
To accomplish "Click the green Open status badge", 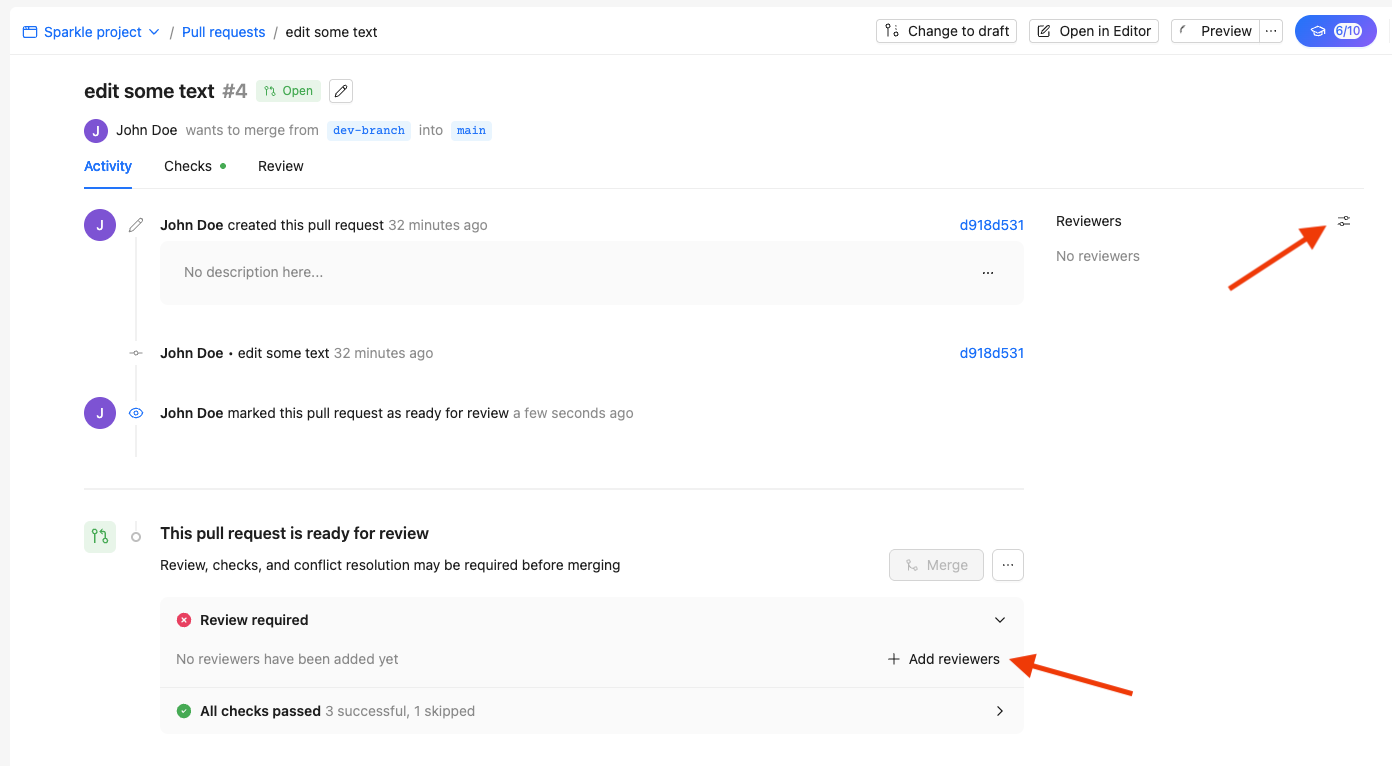I will tap(289, 91).
